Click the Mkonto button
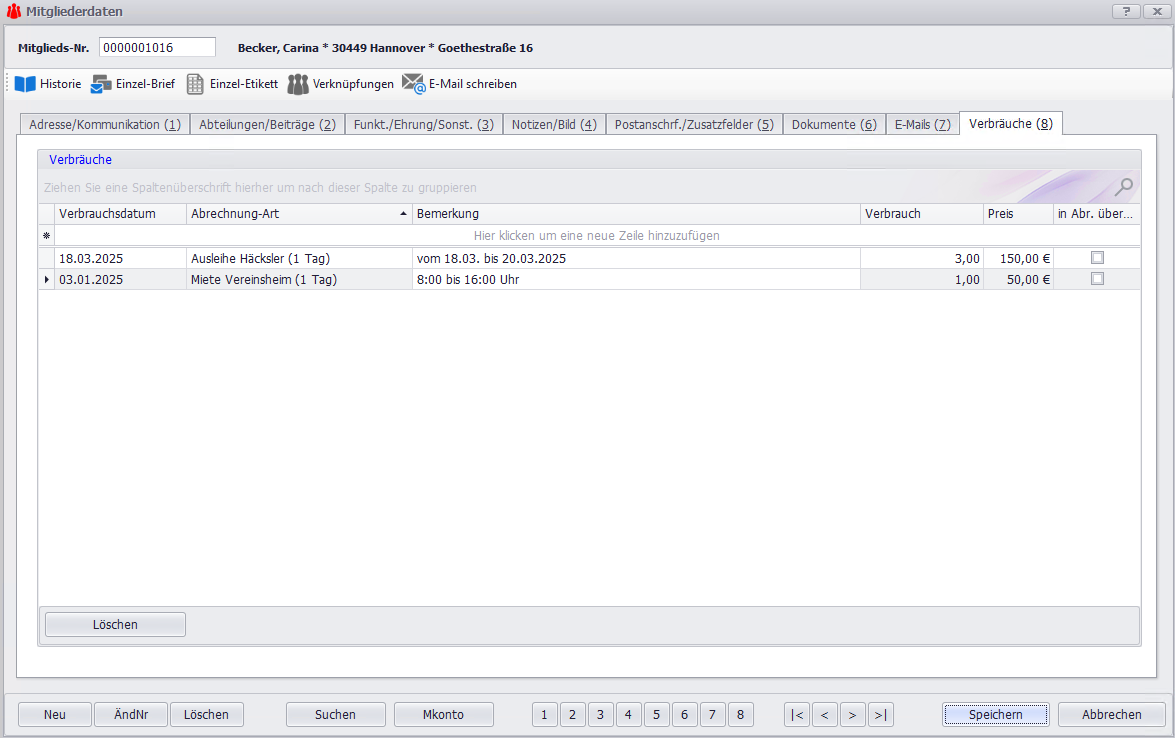The image size is (1175, 738). click(443, 714)
